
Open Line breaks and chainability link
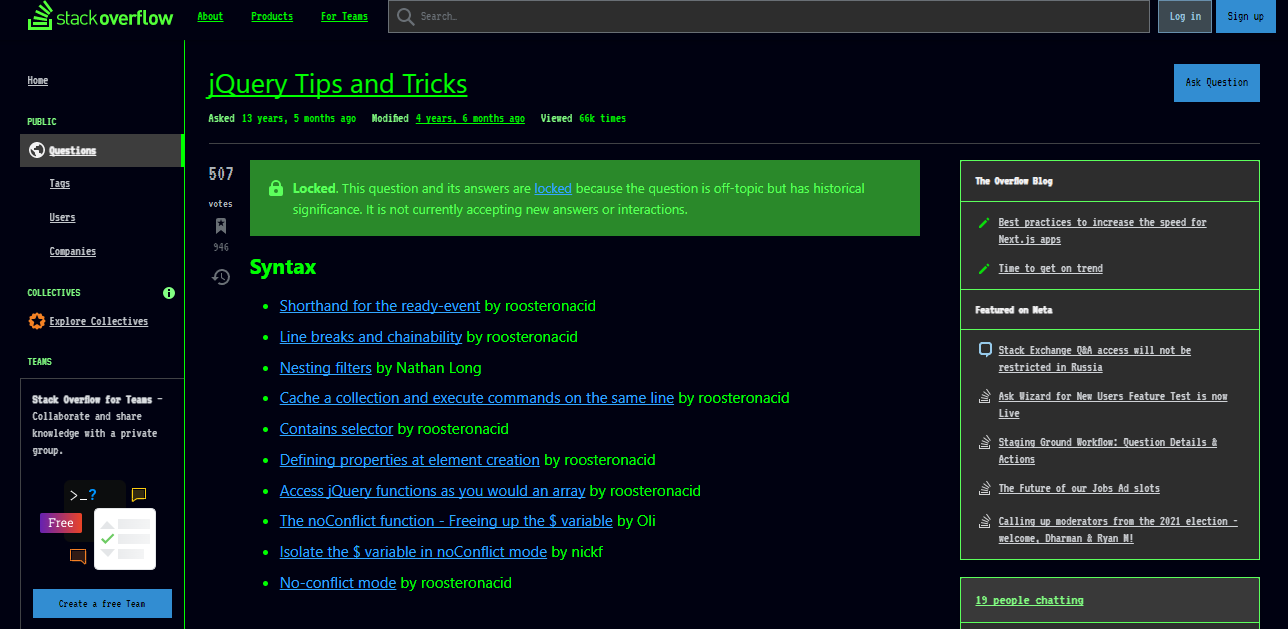click(x=371, y=337)
